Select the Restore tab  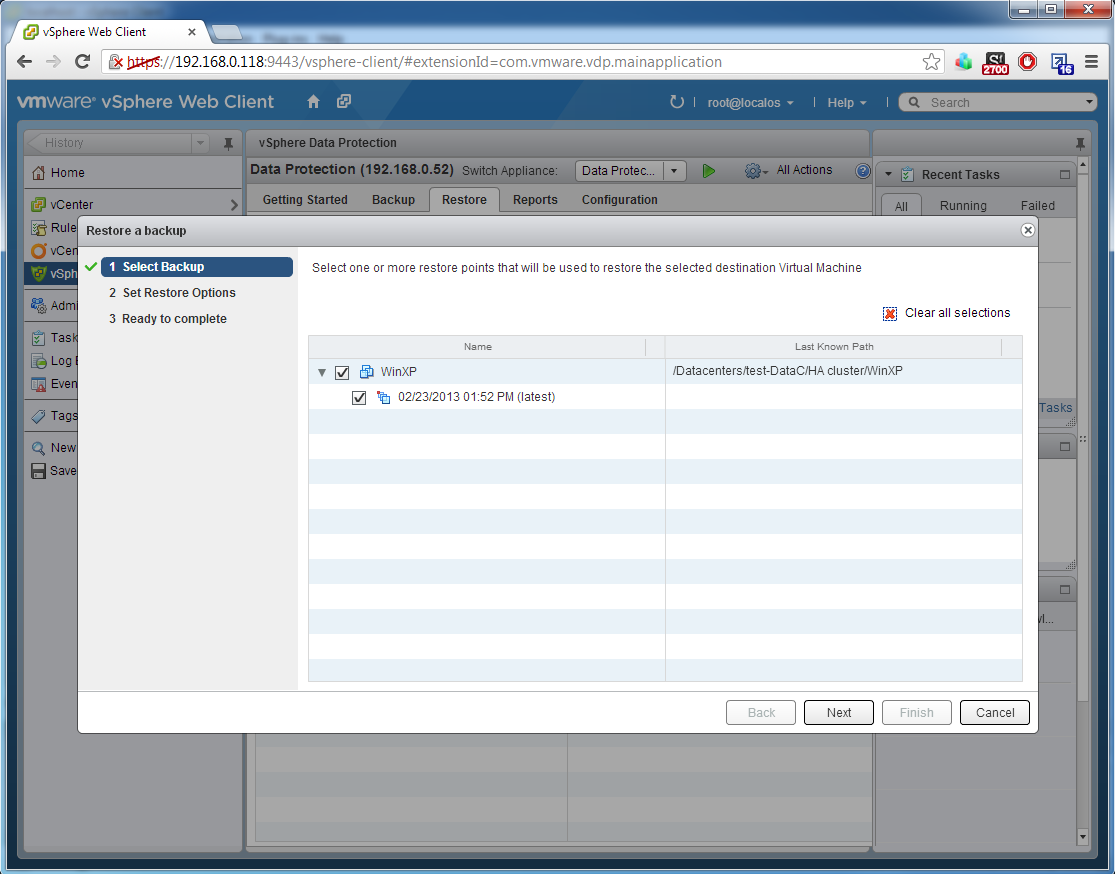point(464,200)
